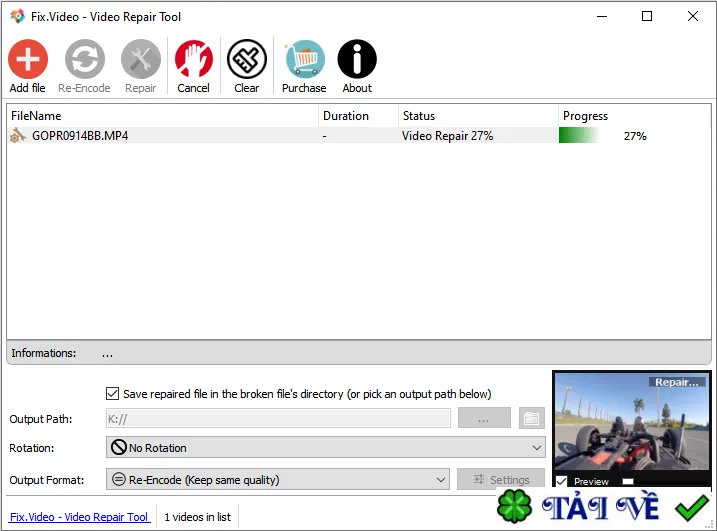Click the repair preview thumbnail
This screenshot has height=531, width=717.
coord(632,422)
